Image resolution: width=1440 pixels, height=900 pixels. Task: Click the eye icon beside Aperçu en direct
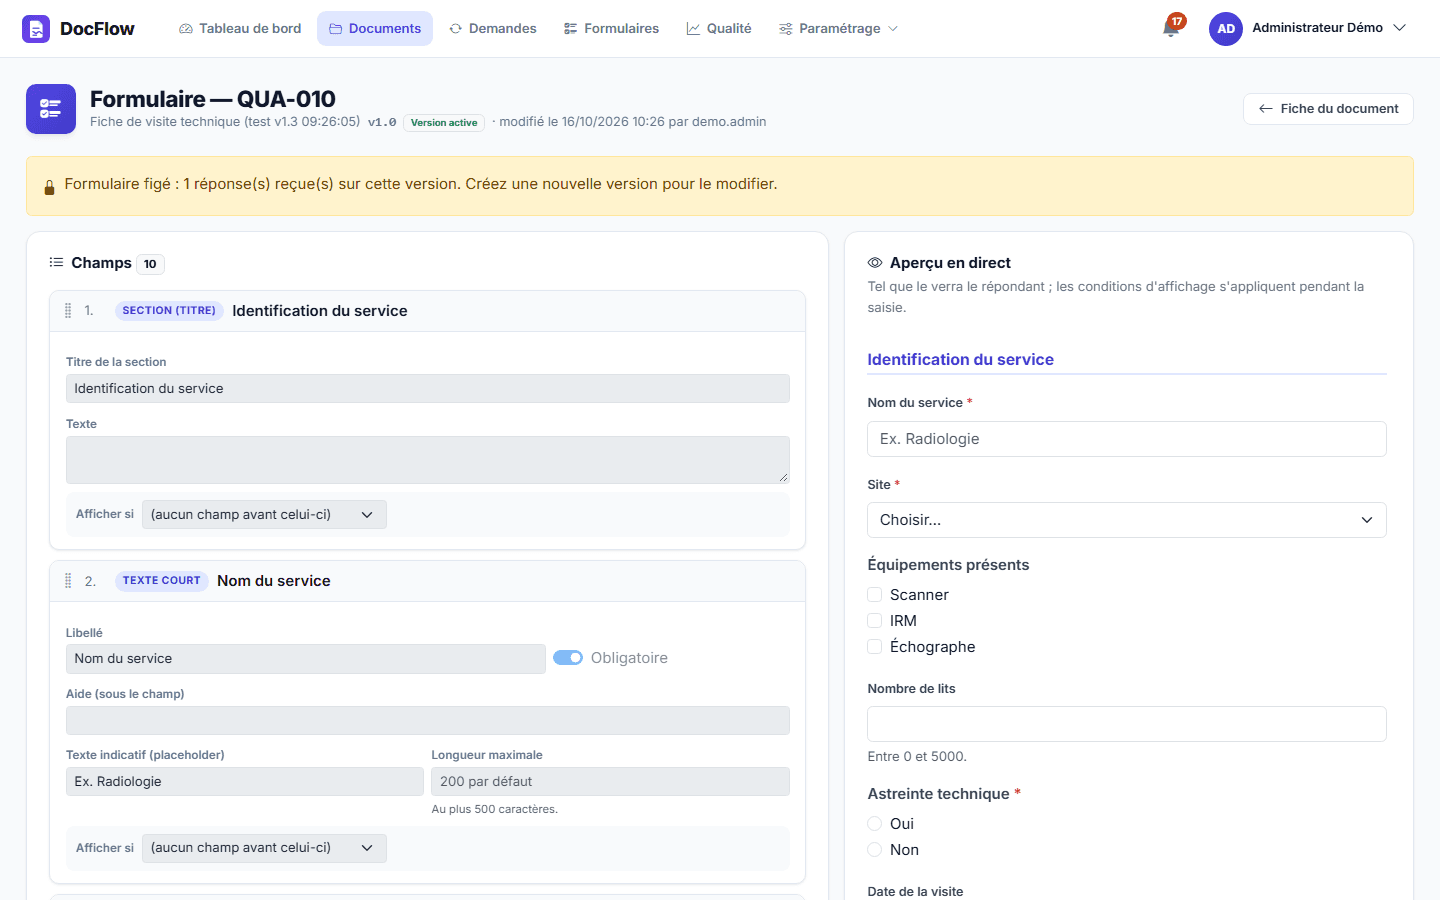coord(875,263)
